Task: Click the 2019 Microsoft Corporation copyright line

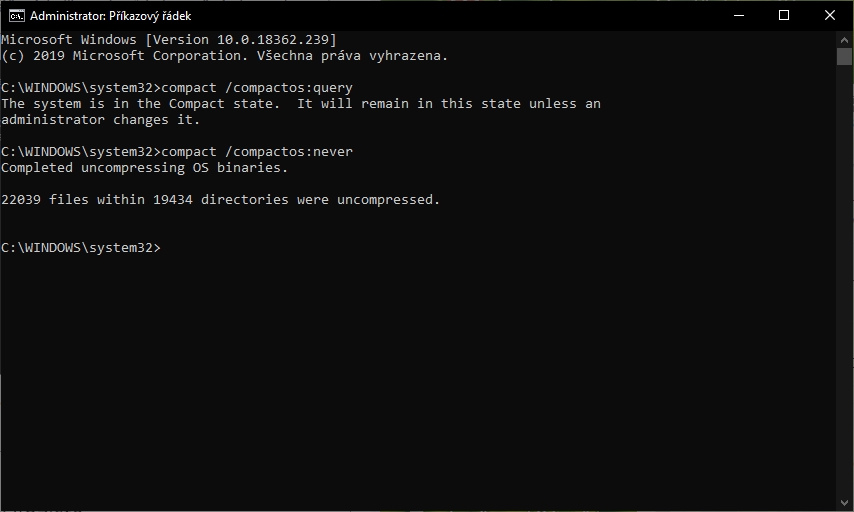Action: [x=224, y=56]
